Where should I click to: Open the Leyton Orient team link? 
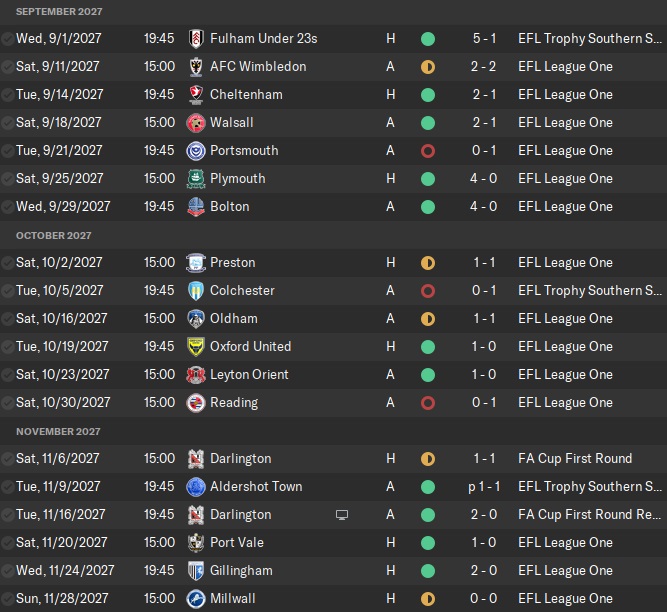[249, 375]
